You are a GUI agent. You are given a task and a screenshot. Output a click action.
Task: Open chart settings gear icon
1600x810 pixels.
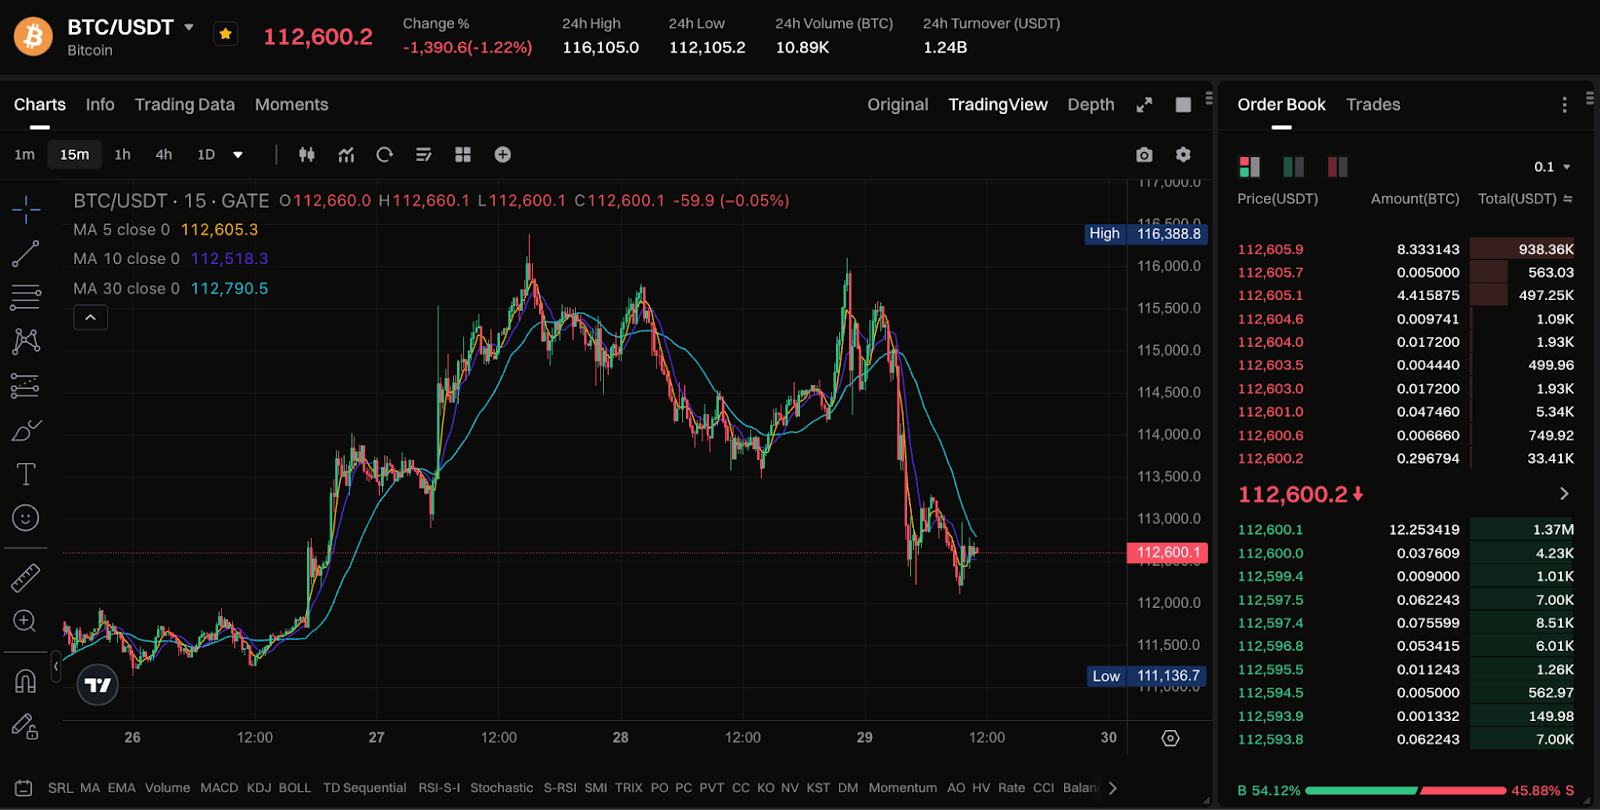1183,155
